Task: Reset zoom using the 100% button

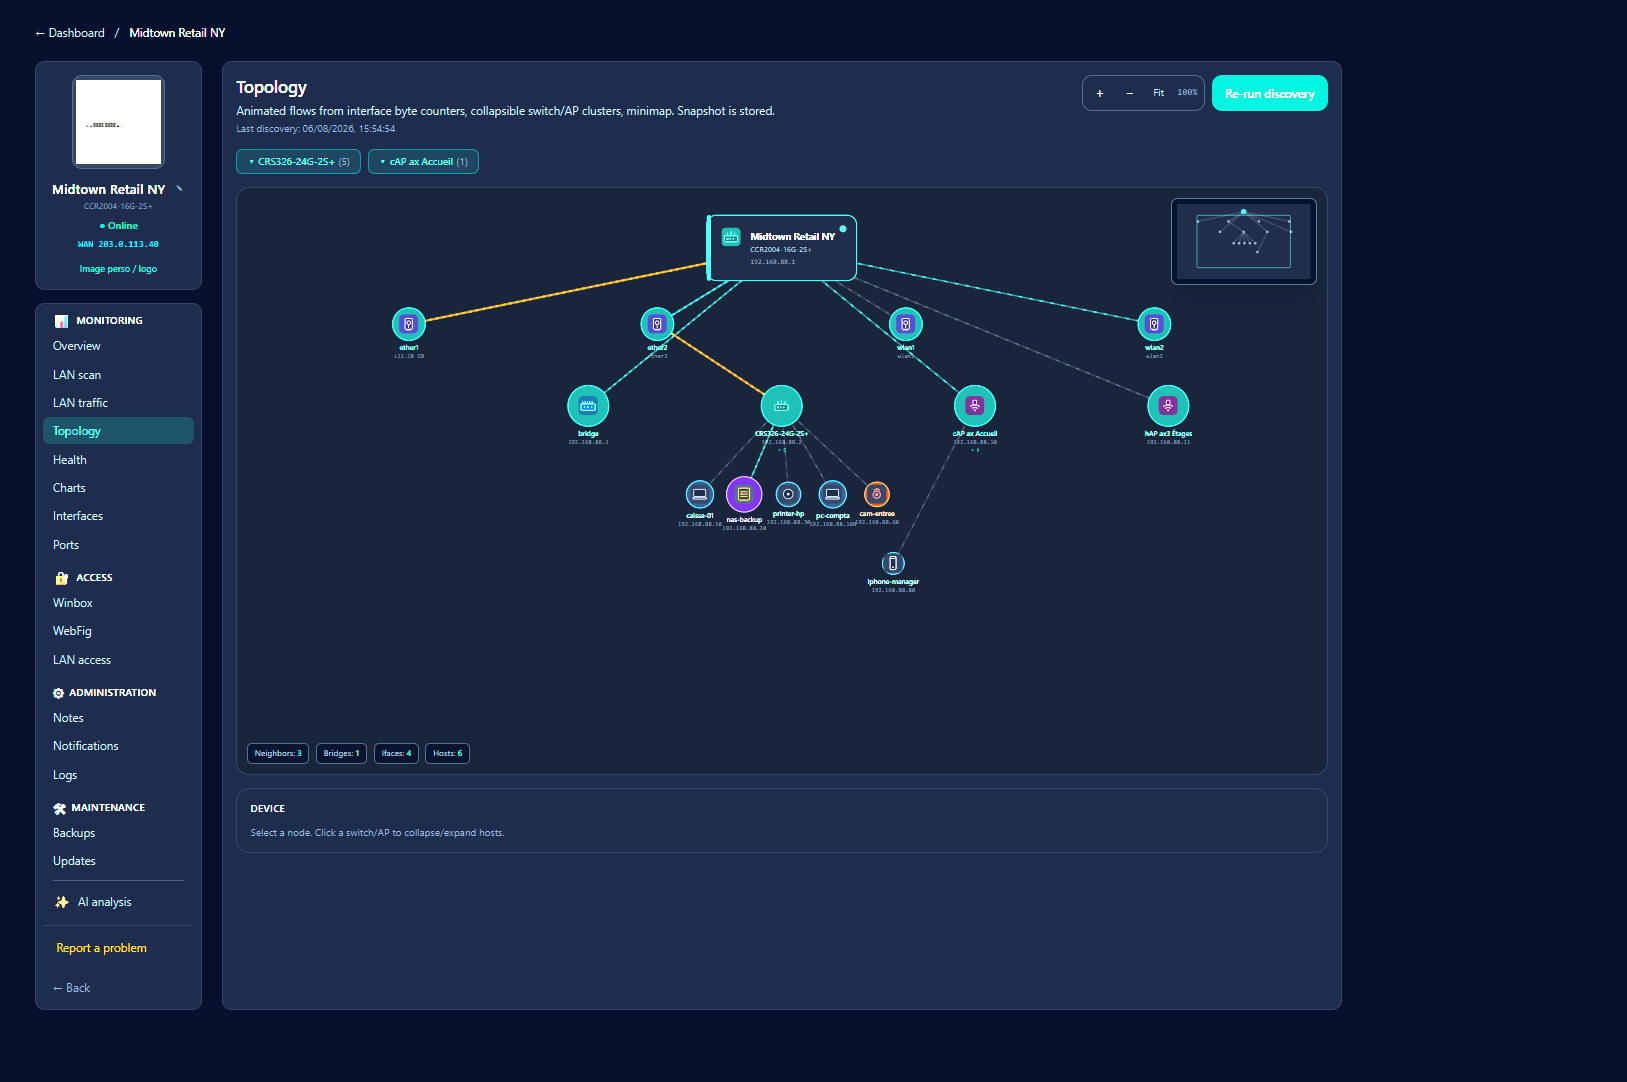Action: pos(1187,93)
